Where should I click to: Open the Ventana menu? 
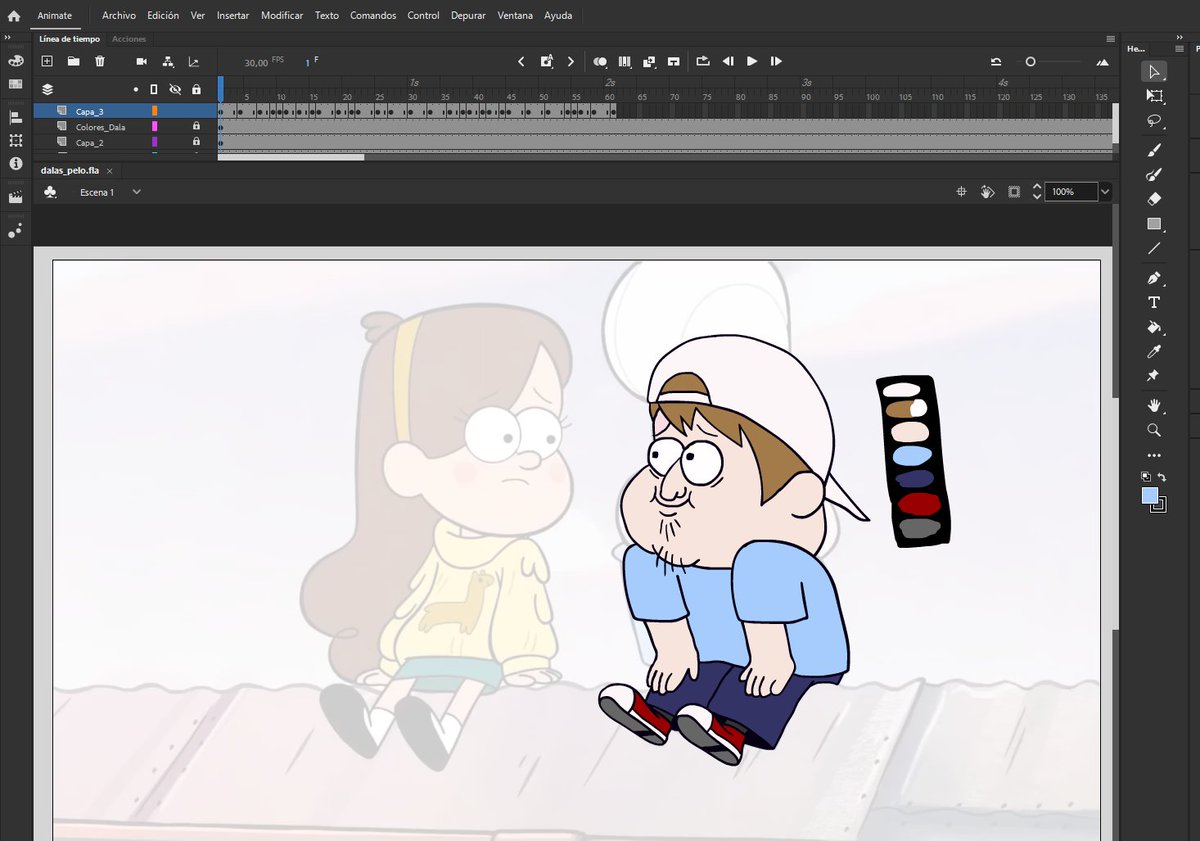tap(515, 16)
